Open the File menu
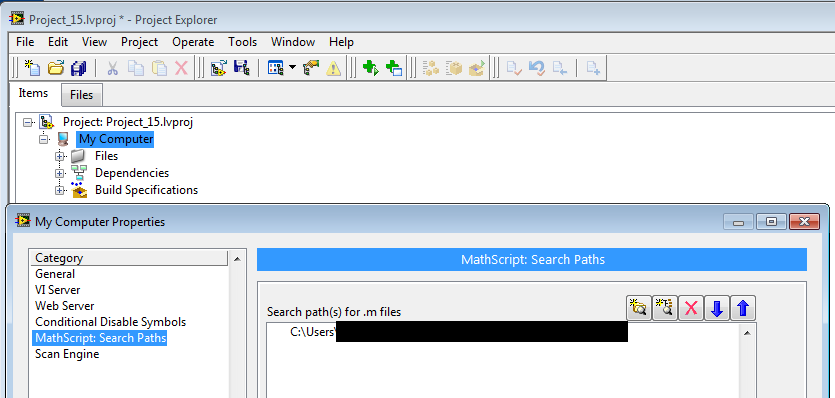 pos(25,42)
